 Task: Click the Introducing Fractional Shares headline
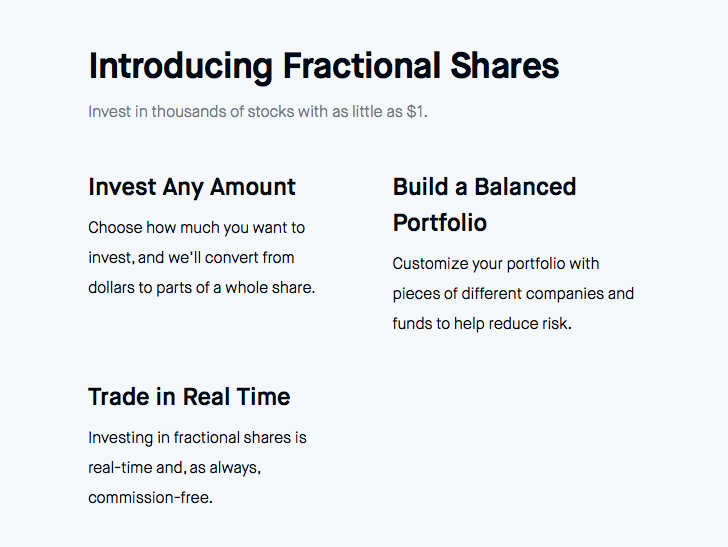click(x=324, y=67)
